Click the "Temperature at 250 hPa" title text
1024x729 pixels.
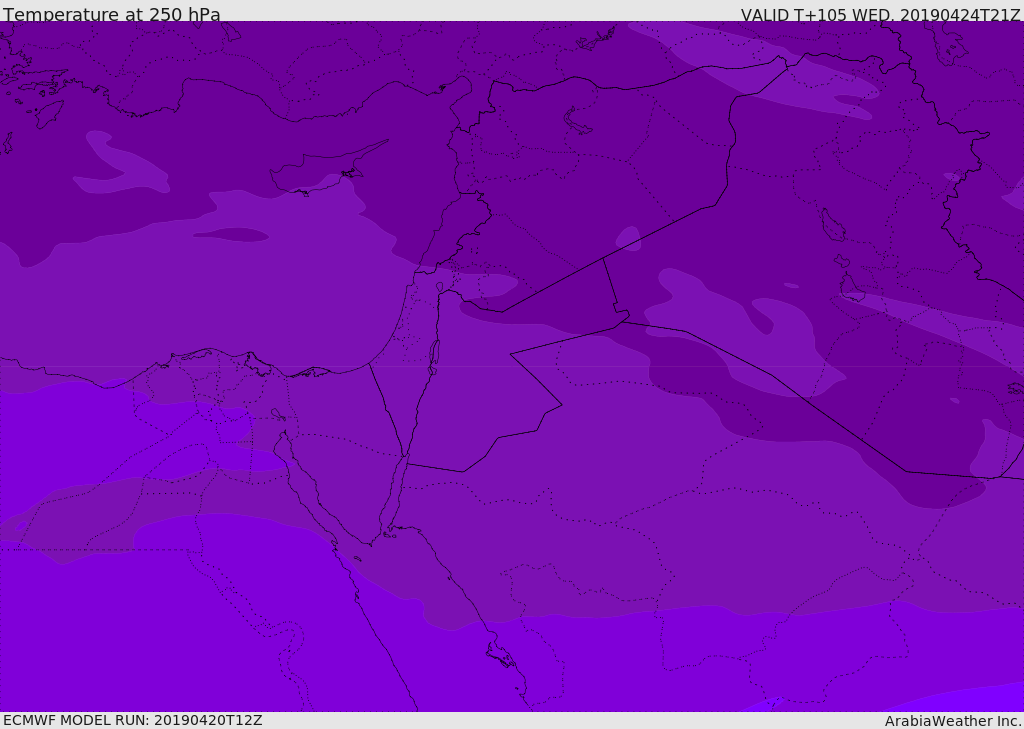(112, 15)
